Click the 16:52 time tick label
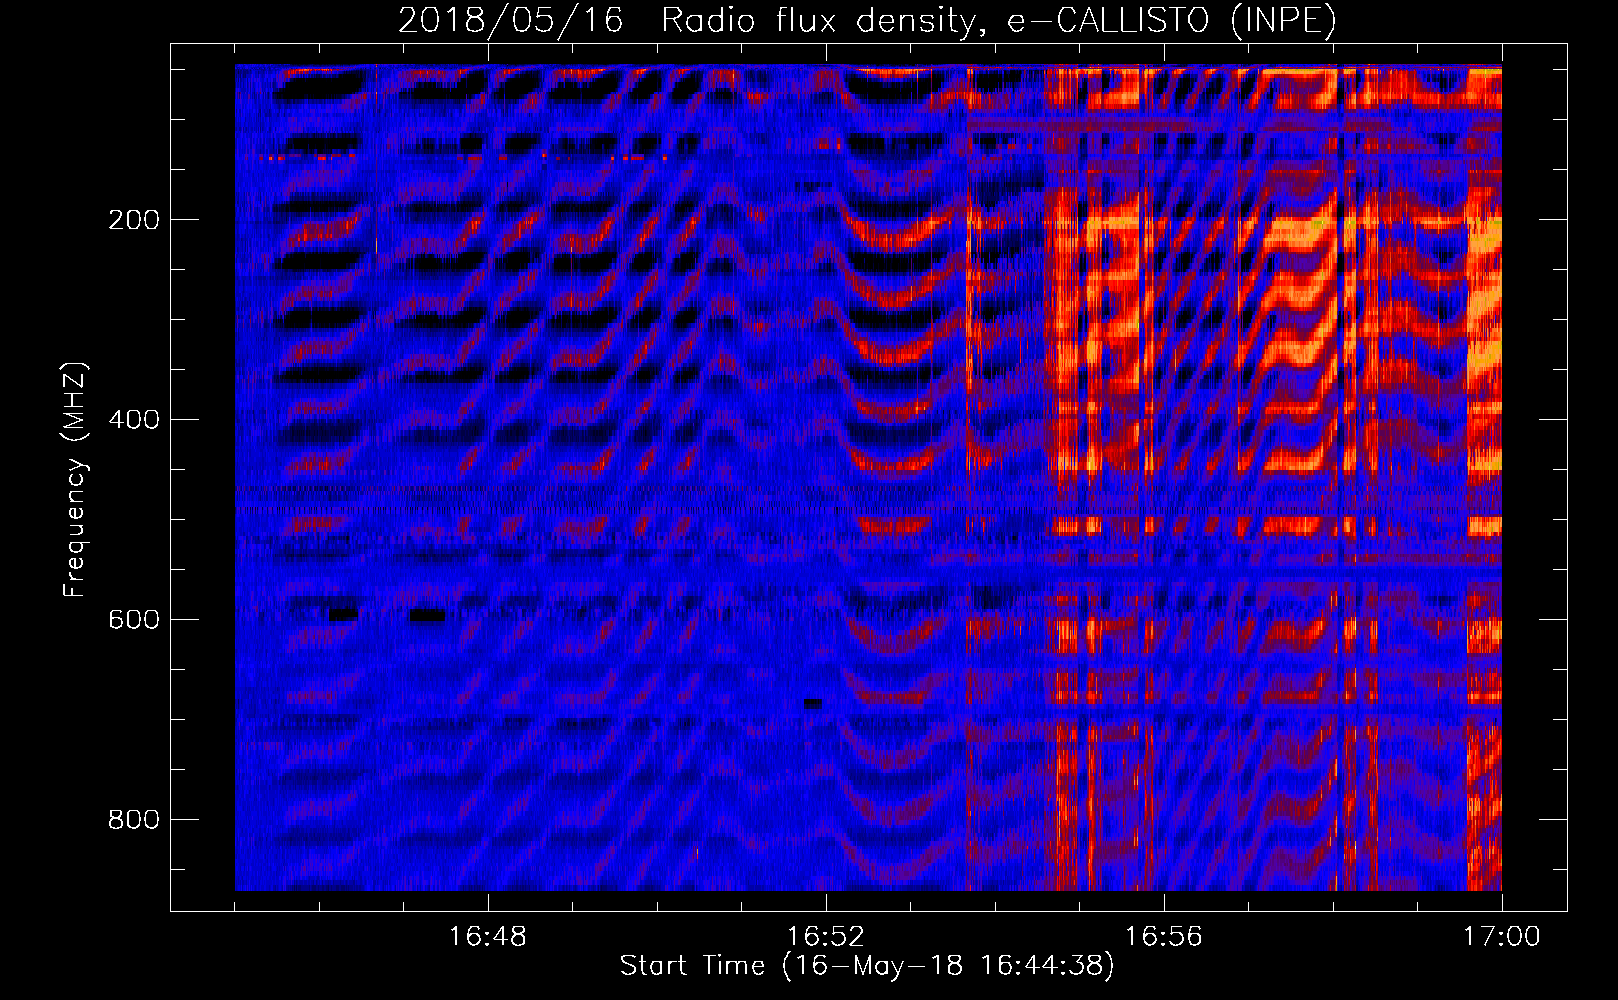This screenshot has width=1618, height=1000. coord(826,937)
